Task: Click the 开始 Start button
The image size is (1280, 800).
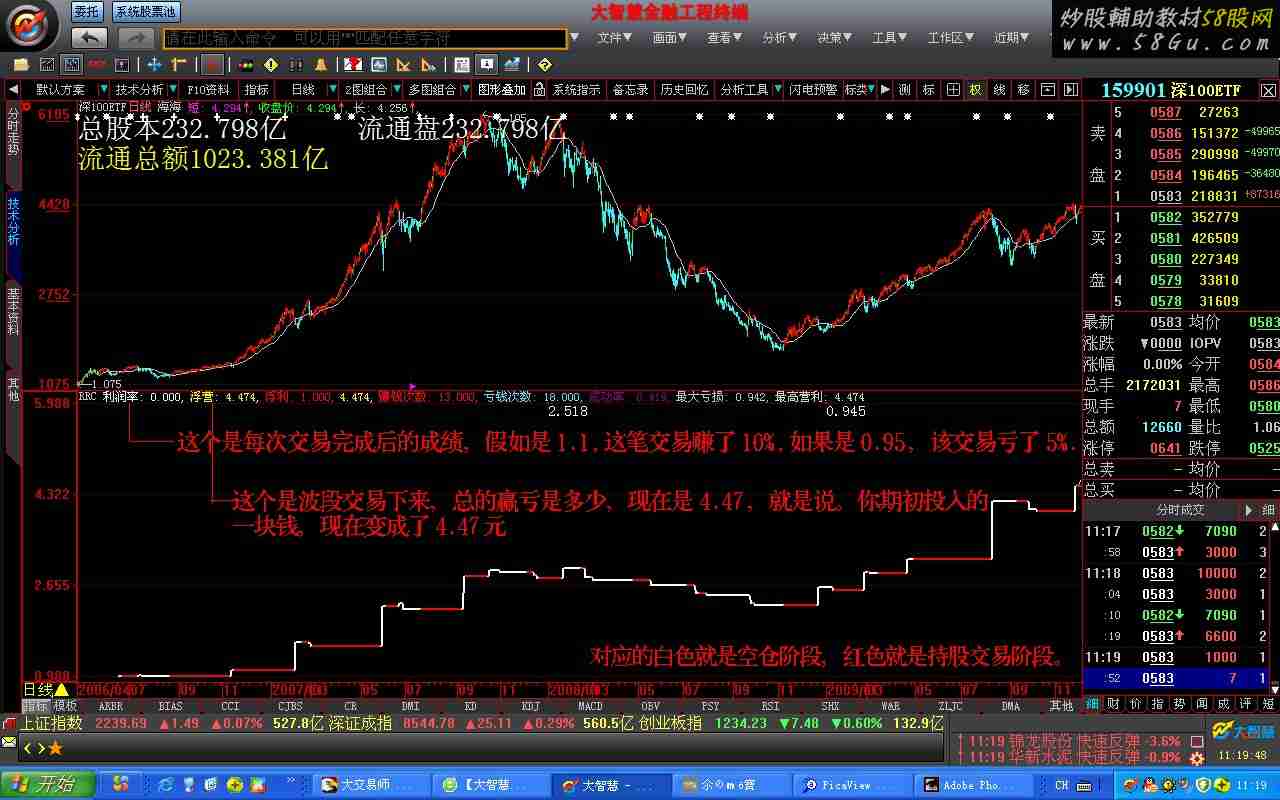Action: click(48, 785)
